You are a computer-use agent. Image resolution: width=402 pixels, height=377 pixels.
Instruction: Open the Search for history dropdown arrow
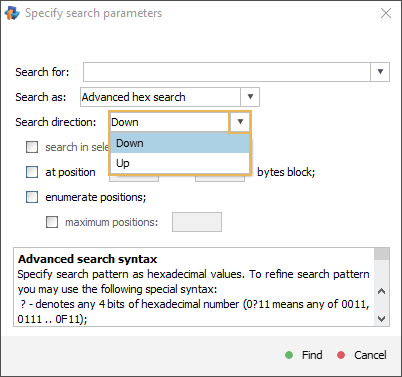(380, 72)
